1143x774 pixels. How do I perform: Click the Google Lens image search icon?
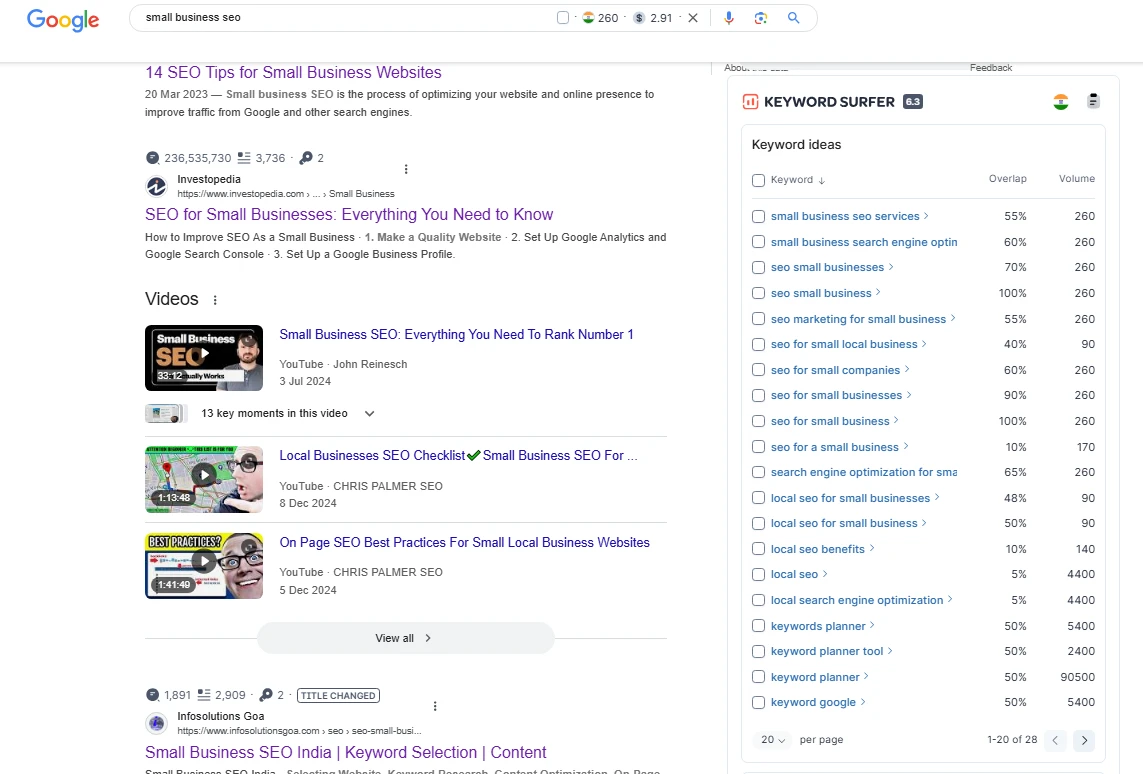point(761,18)
